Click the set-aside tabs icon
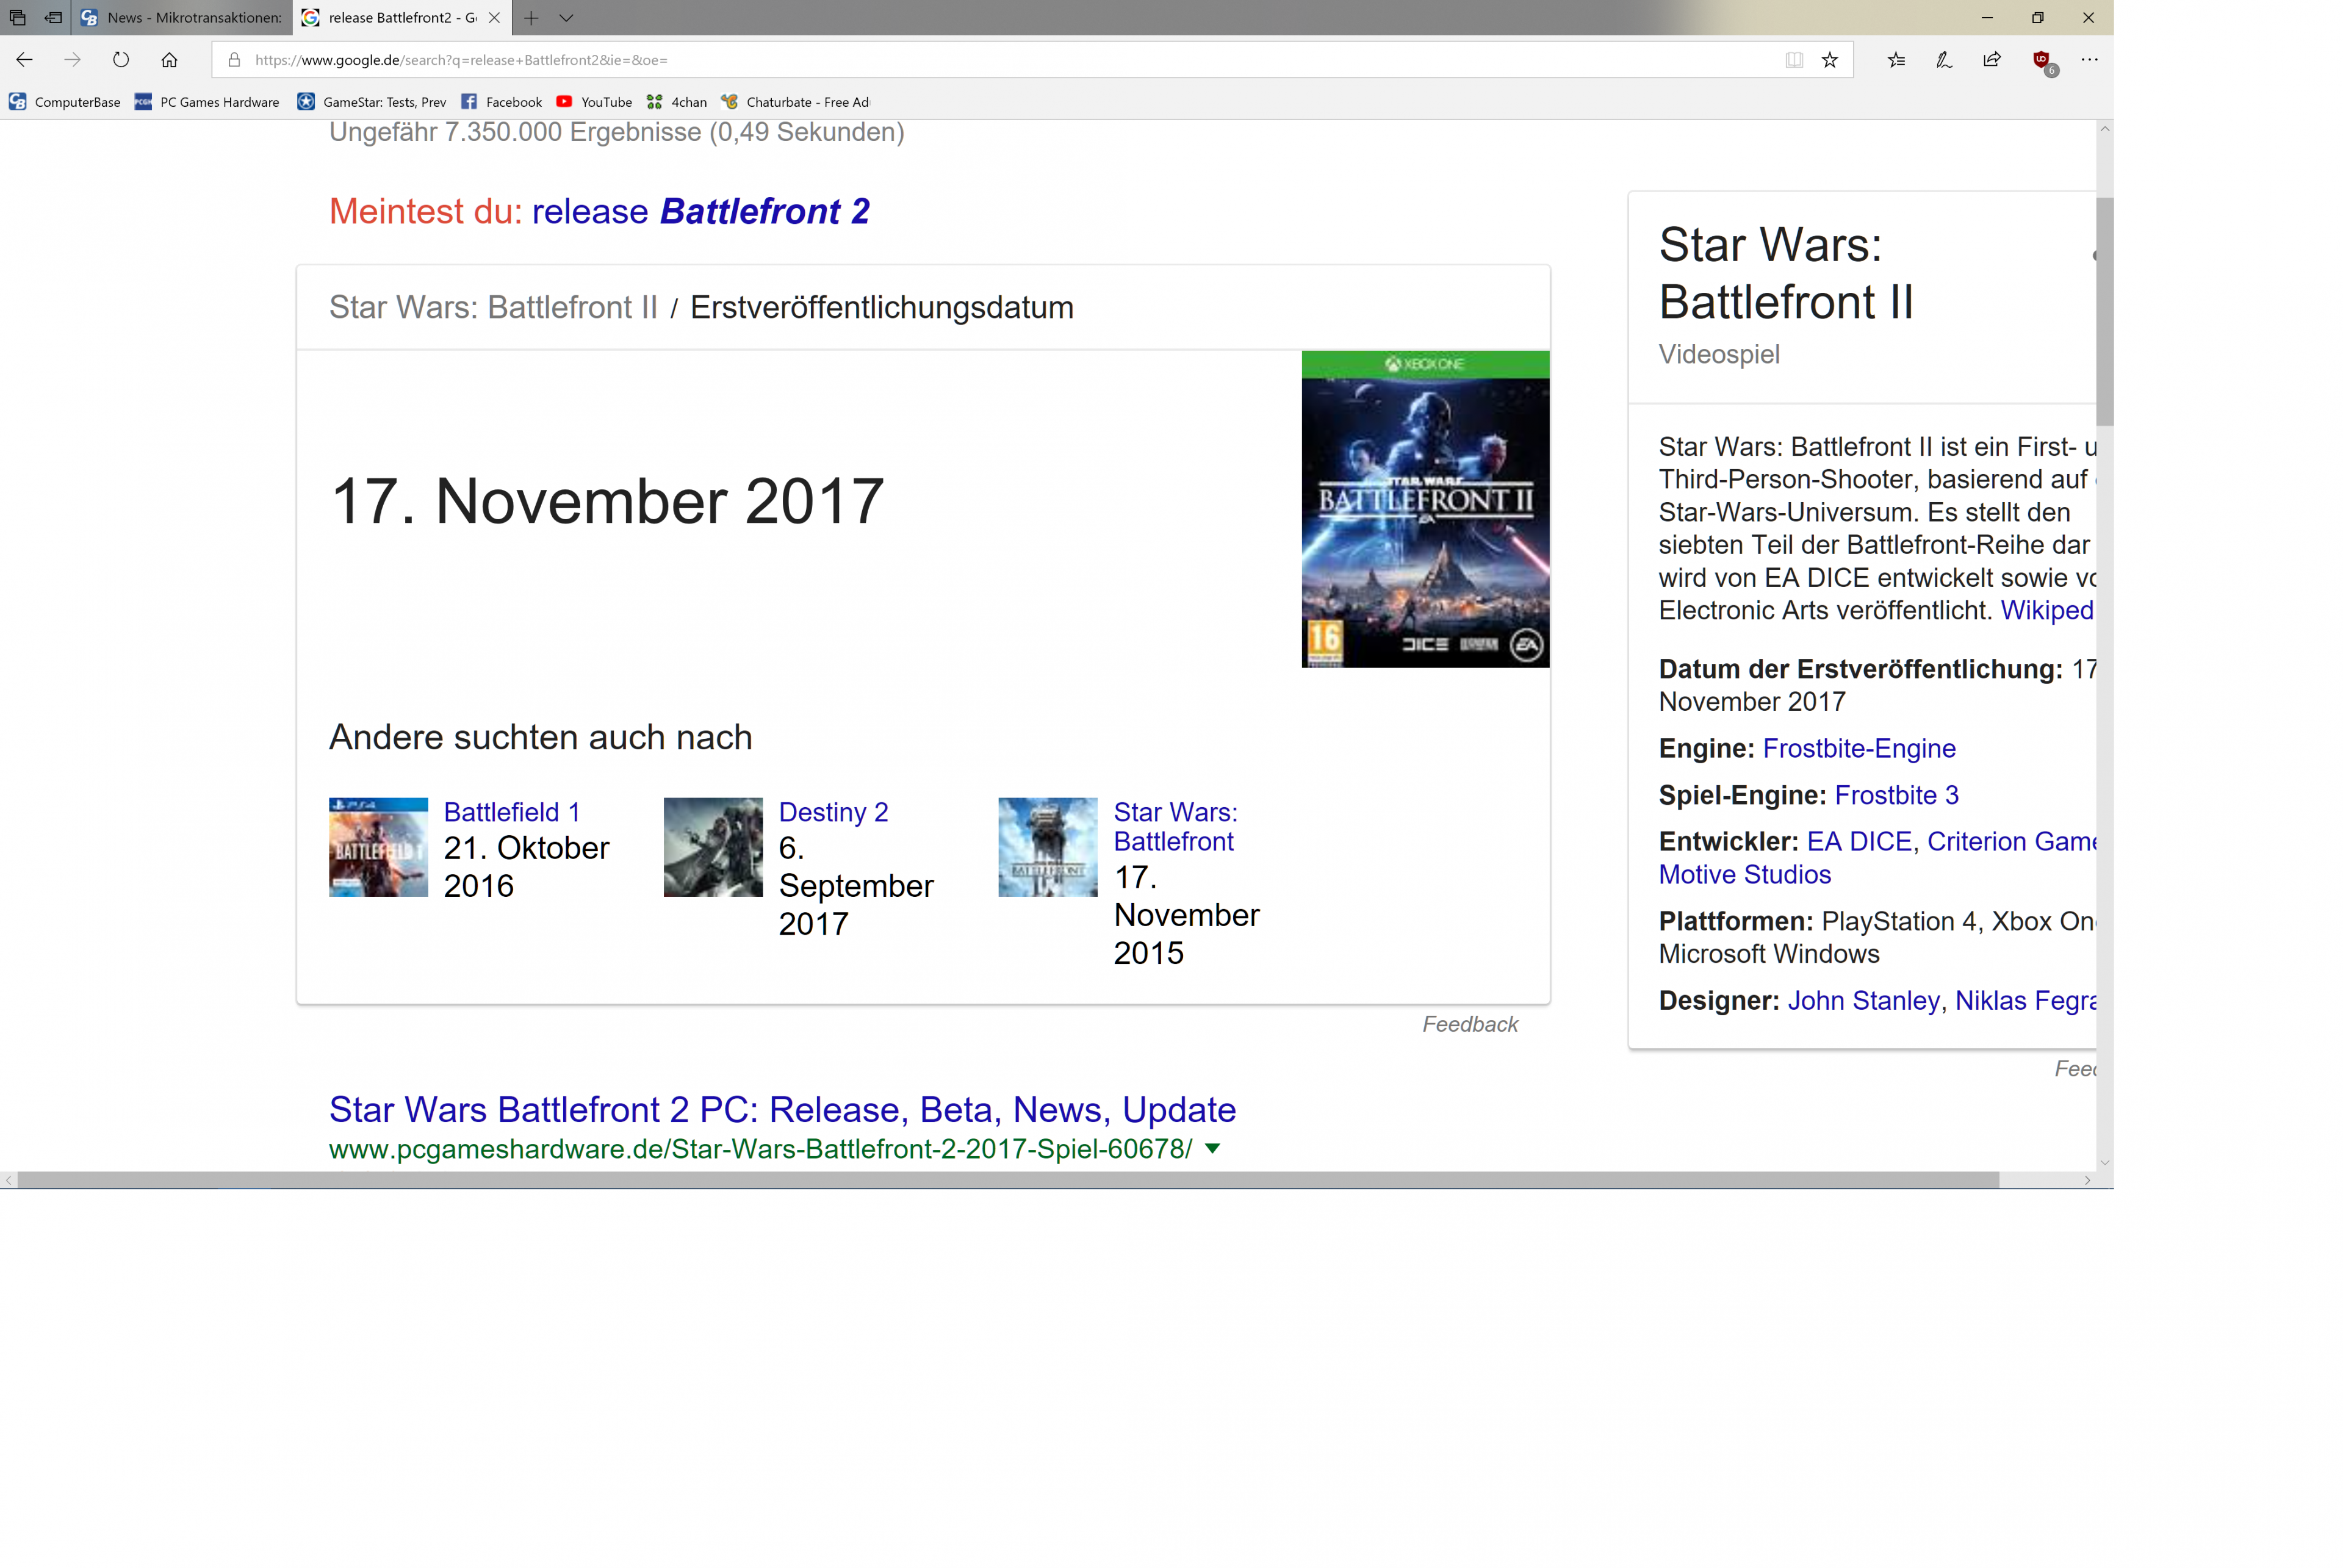The width and height of the screenshot is (2343, 1568). [17, 18]
